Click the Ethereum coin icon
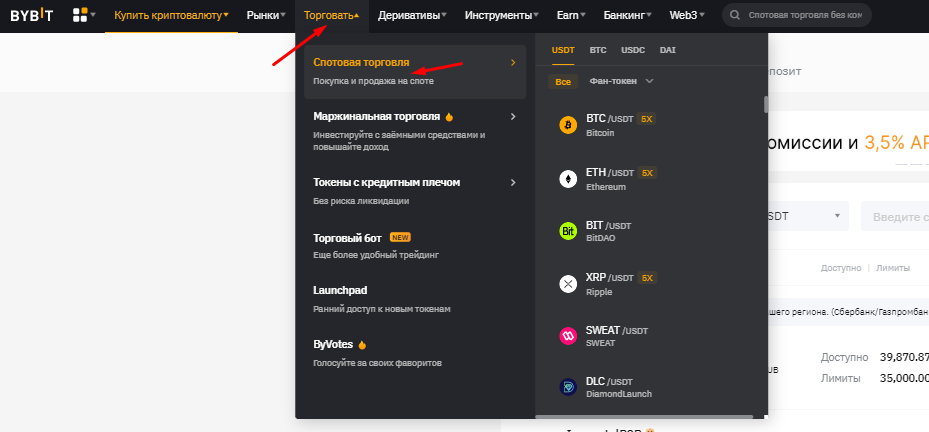This screenshot has height=432, width=929. coord(568,179)
